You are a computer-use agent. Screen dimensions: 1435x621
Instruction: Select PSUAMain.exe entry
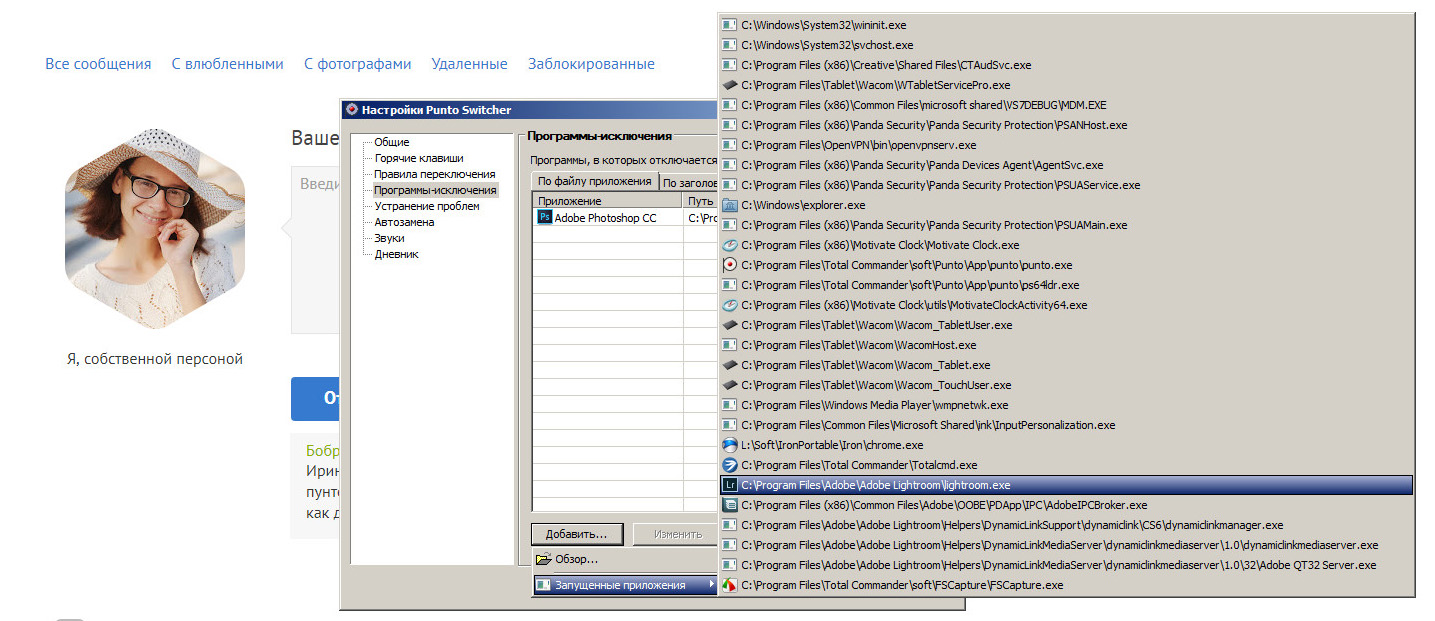coord(1066,225)
